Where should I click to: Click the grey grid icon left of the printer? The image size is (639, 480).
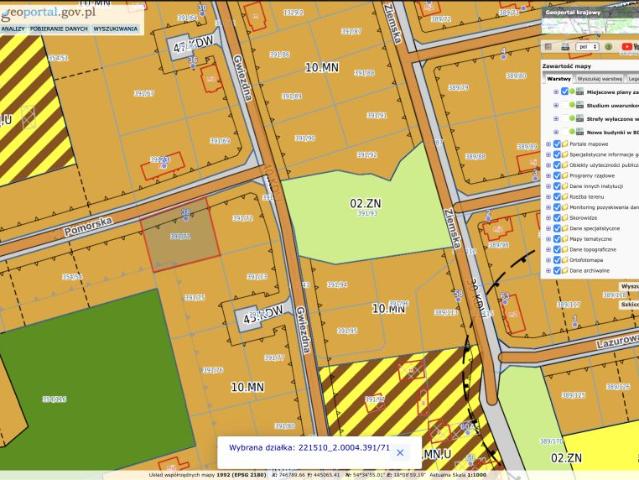pyautogui.click(x=549, y=47)
